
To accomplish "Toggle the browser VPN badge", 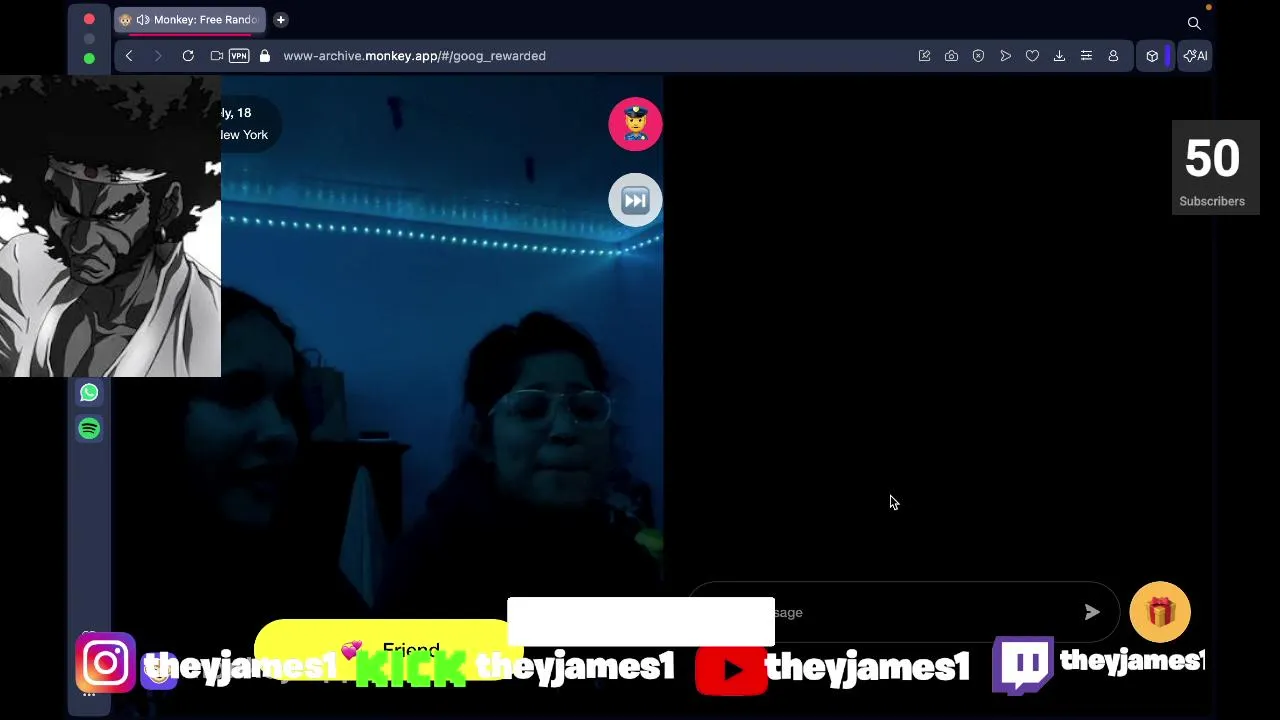I will tap(239, 56).
